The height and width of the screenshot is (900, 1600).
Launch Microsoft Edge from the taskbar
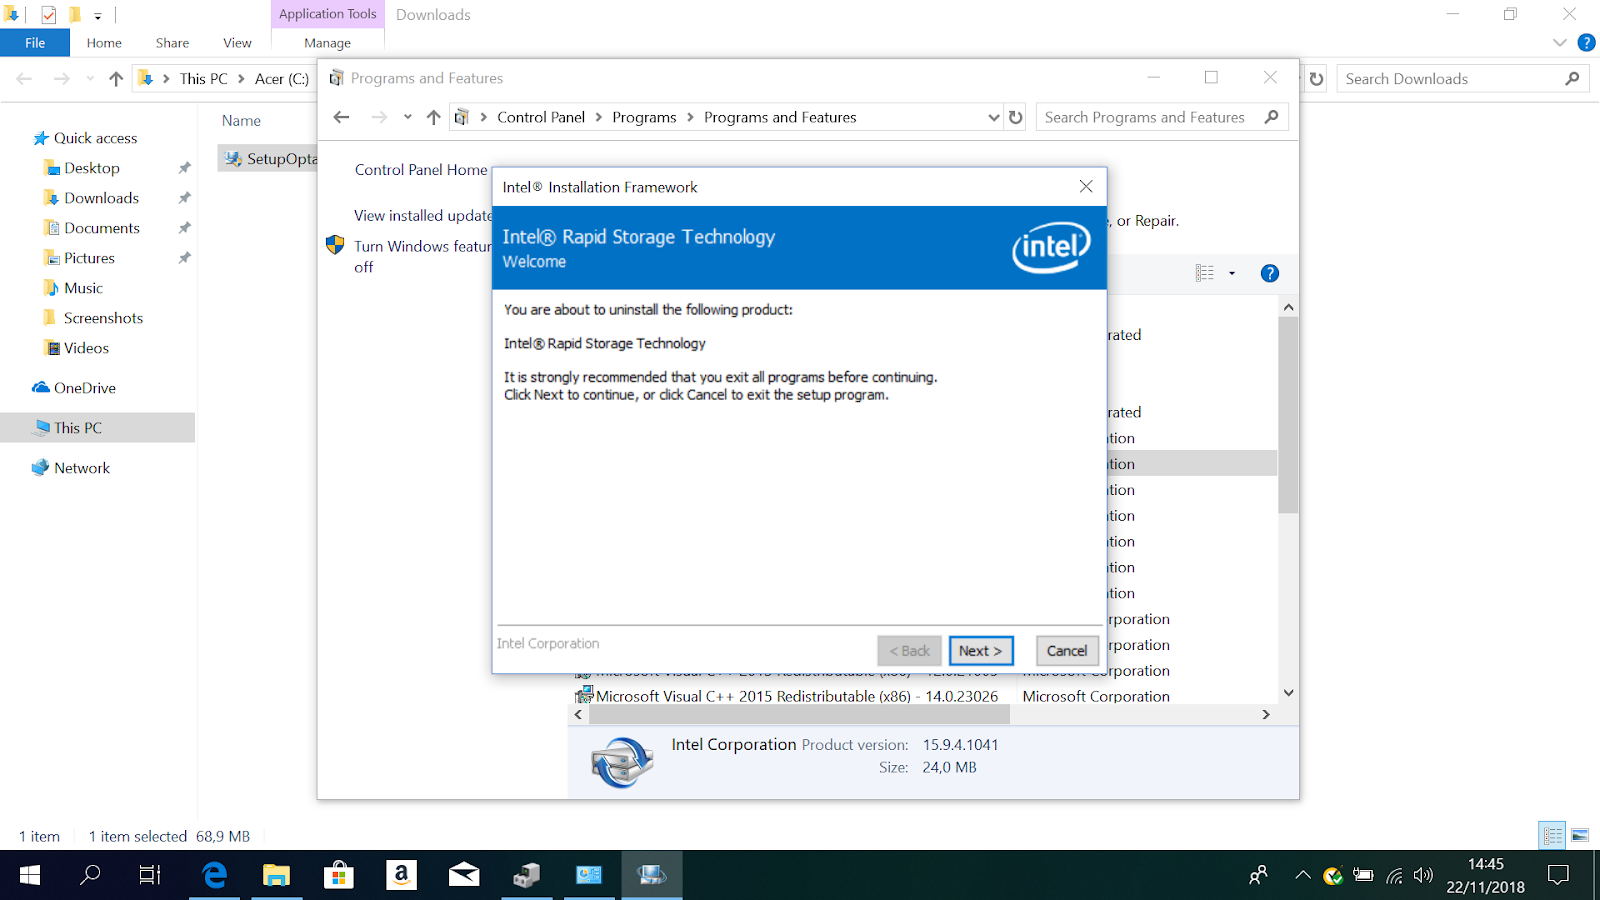(214, 875)
